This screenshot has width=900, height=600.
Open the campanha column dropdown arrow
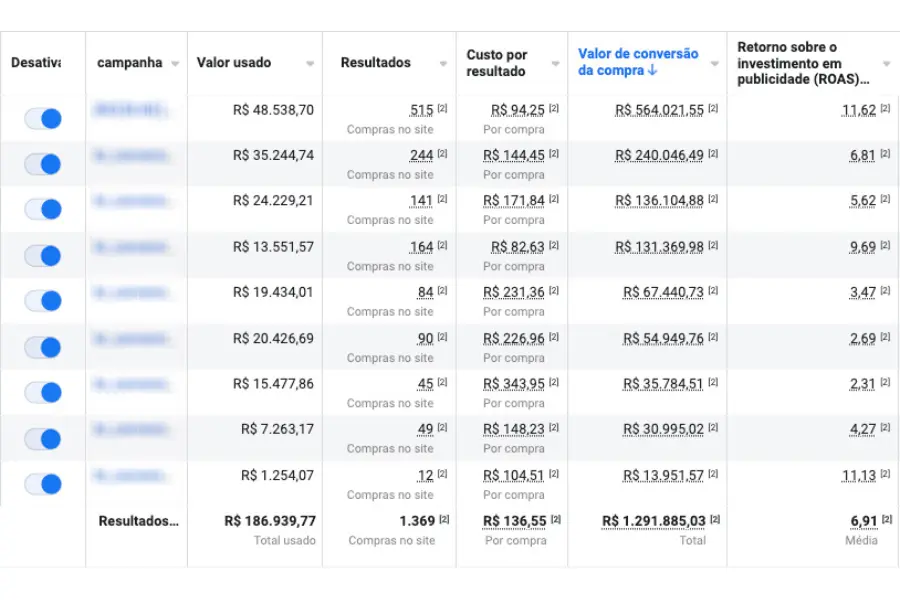tap(175, 63)
